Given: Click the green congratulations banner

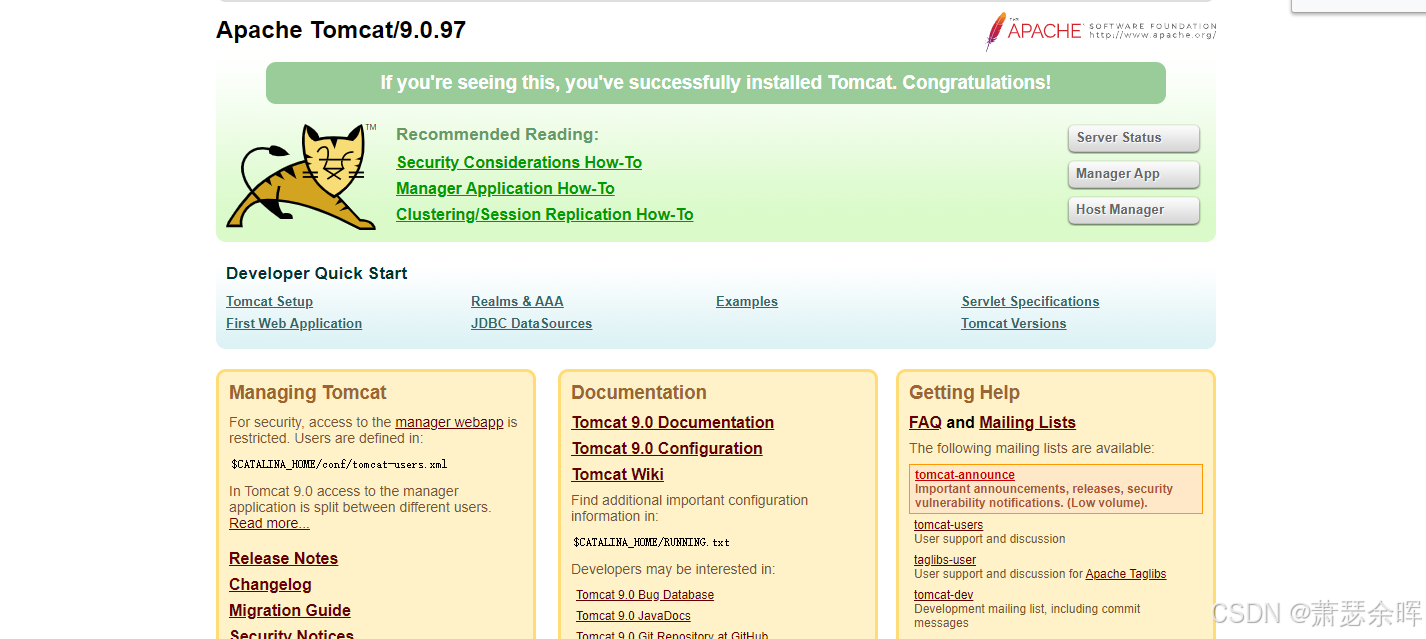Looking at the screenshot, I should (x=716, y=83).
